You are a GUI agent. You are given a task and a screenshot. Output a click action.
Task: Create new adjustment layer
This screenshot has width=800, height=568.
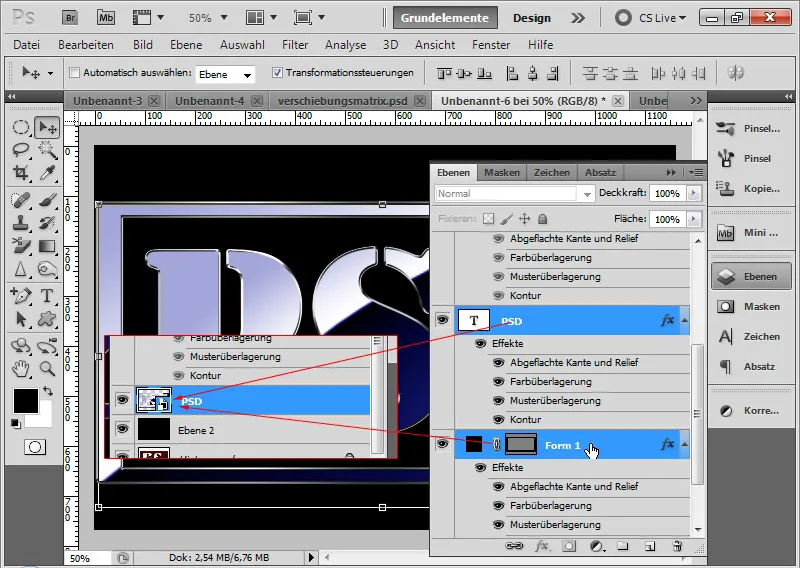tap(597, 546)
